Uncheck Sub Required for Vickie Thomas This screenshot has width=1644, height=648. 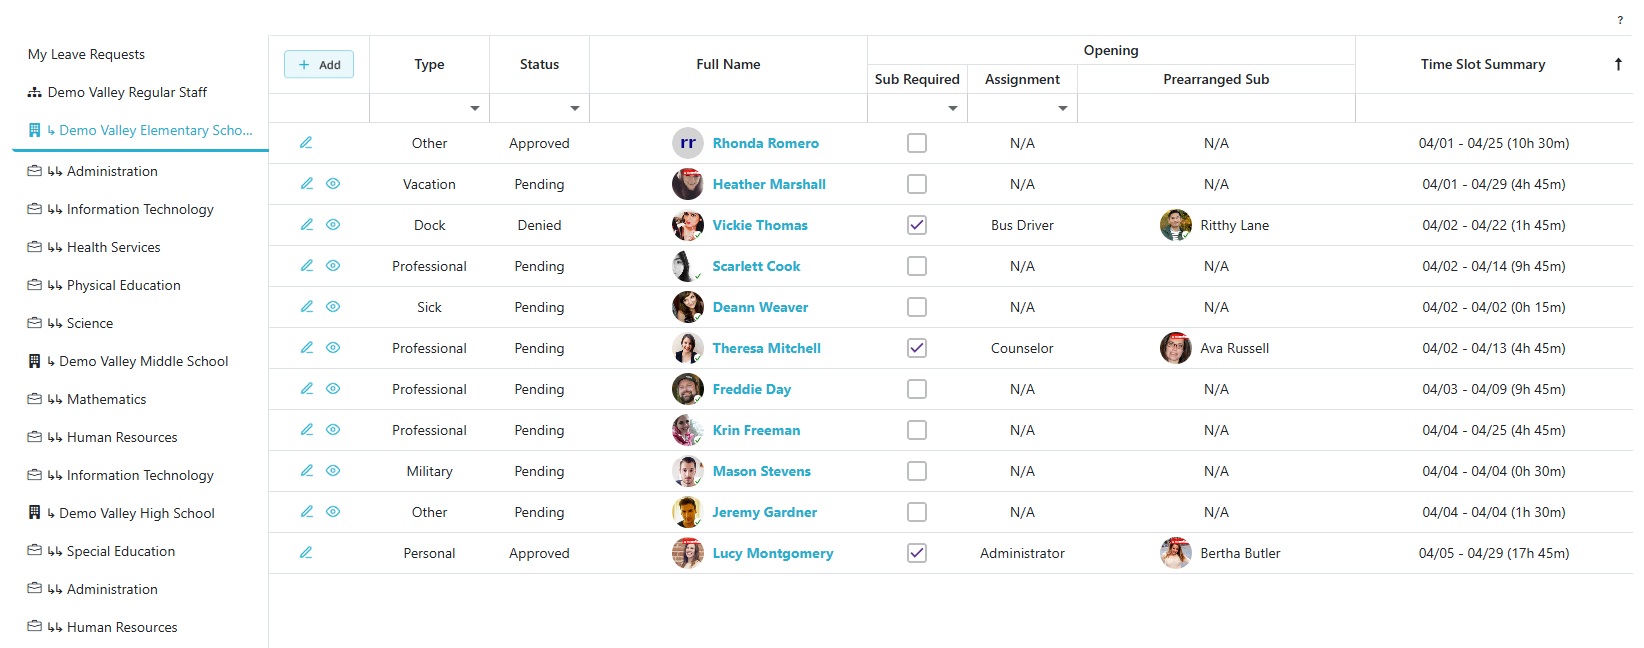click(917, 225)
